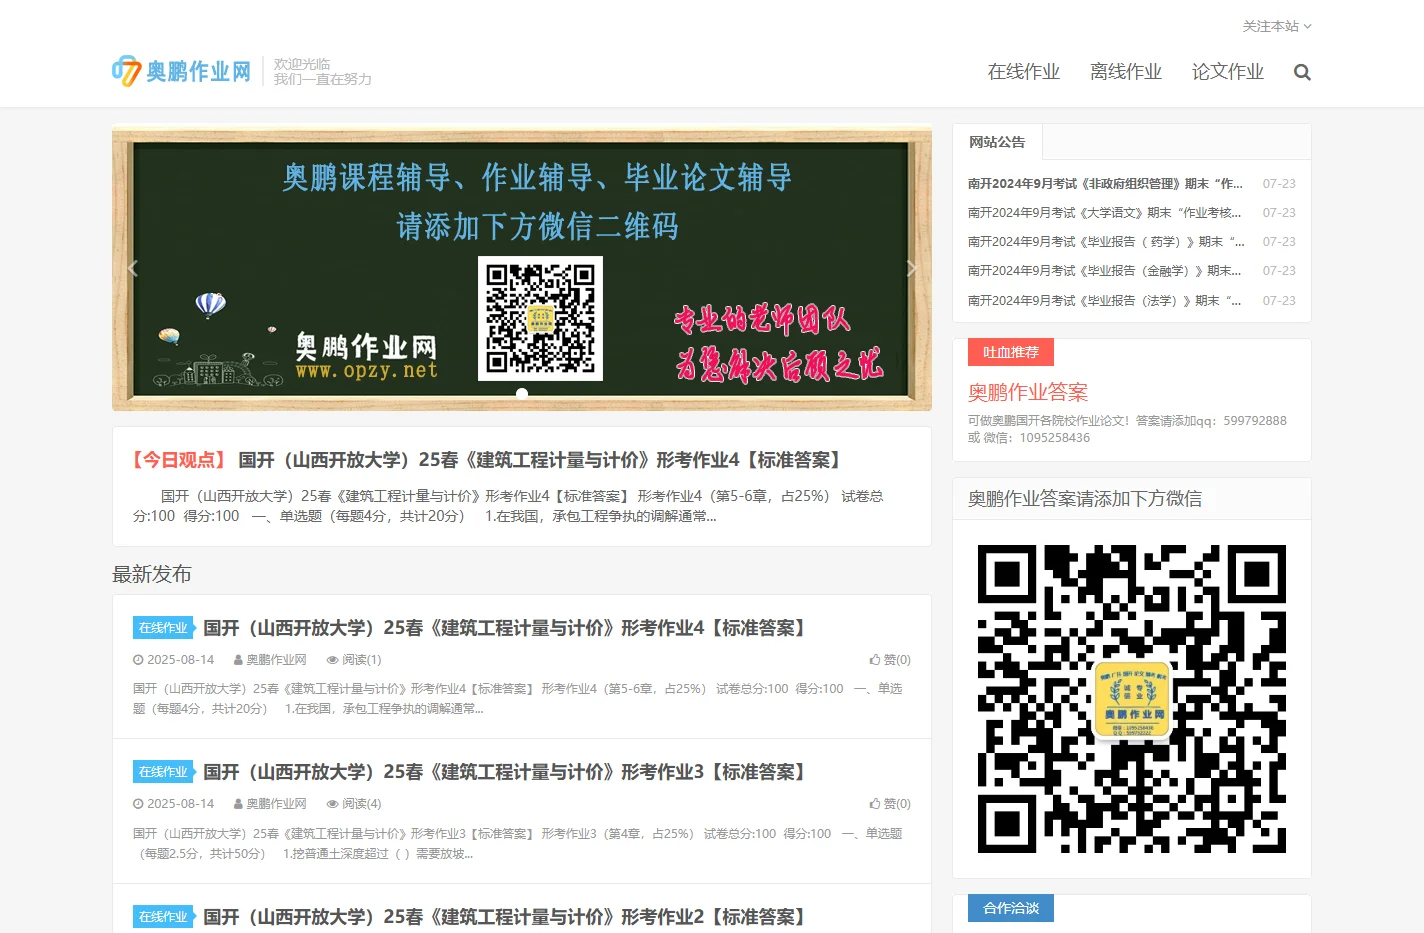
Task: Click 07-23 date beside 非政府组织管理 notice
Action: pyautogui.click(x=1279, y=184)
